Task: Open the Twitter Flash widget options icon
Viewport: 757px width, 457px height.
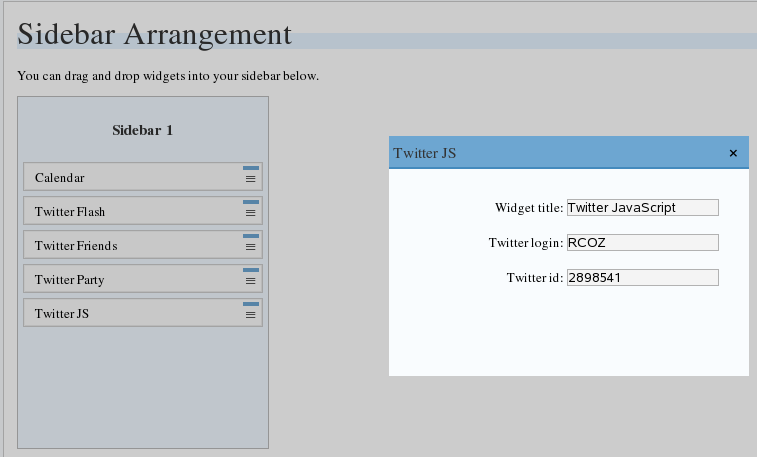Action: [250, 212]
